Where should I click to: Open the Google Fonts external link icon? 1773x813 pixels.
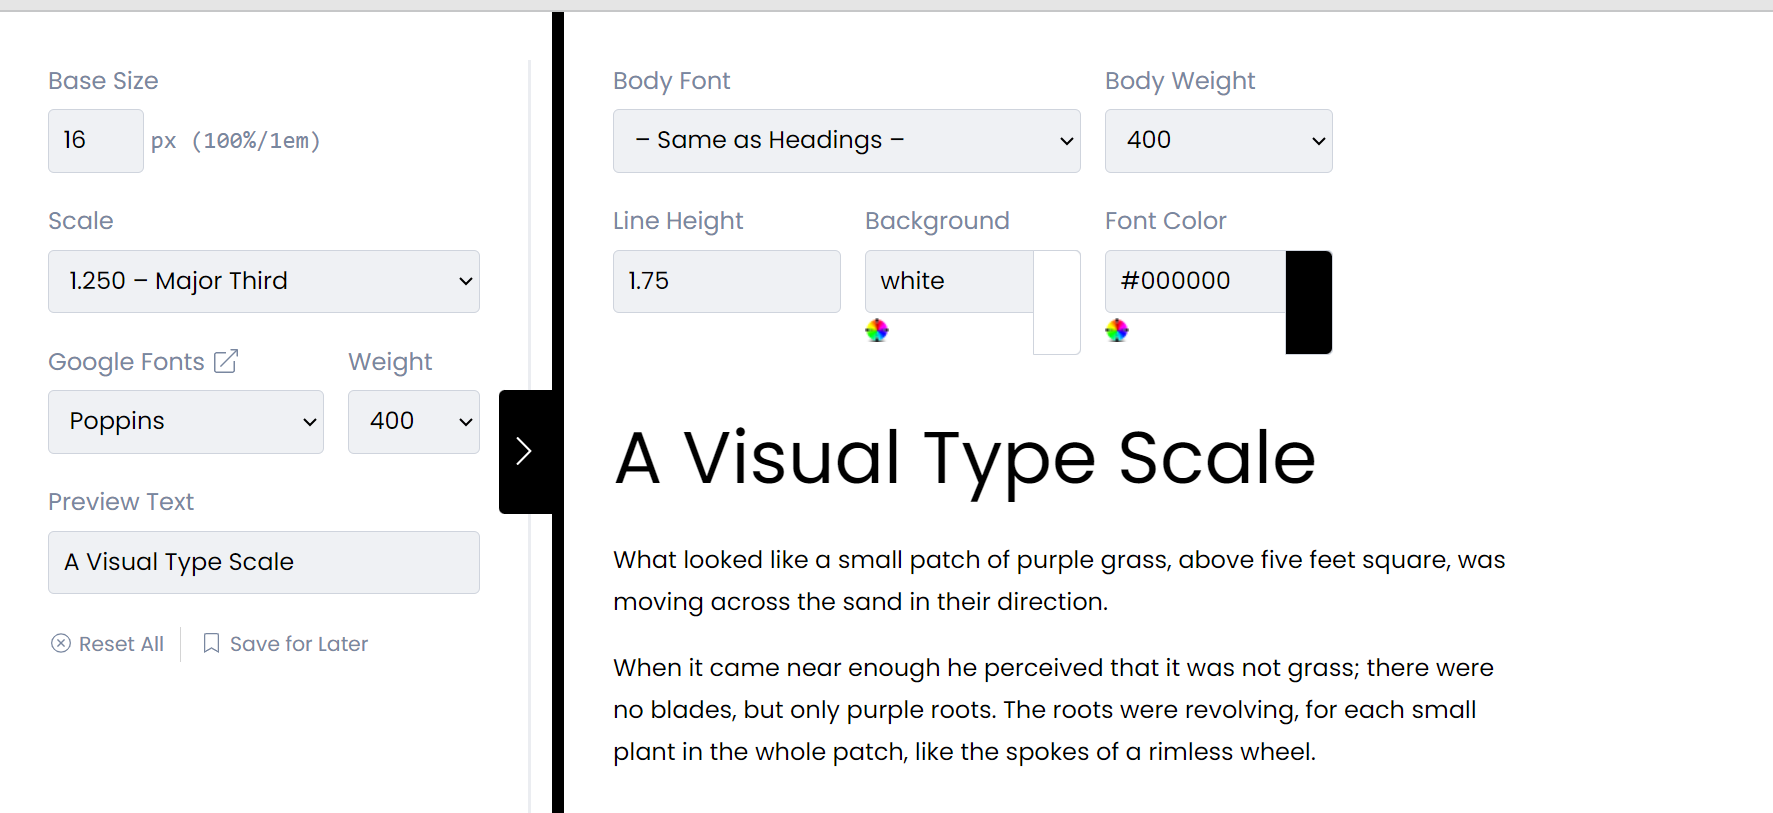[226, 361]
